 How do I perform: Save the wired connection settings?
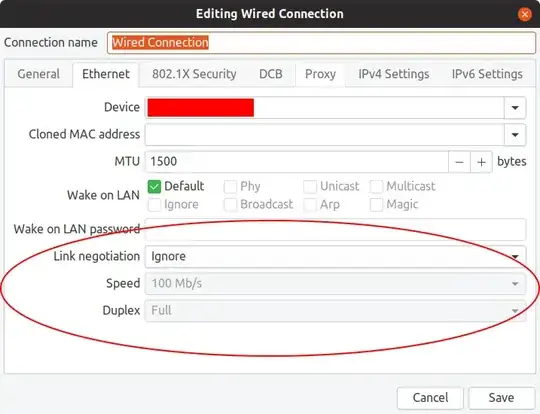click(501, 398)
